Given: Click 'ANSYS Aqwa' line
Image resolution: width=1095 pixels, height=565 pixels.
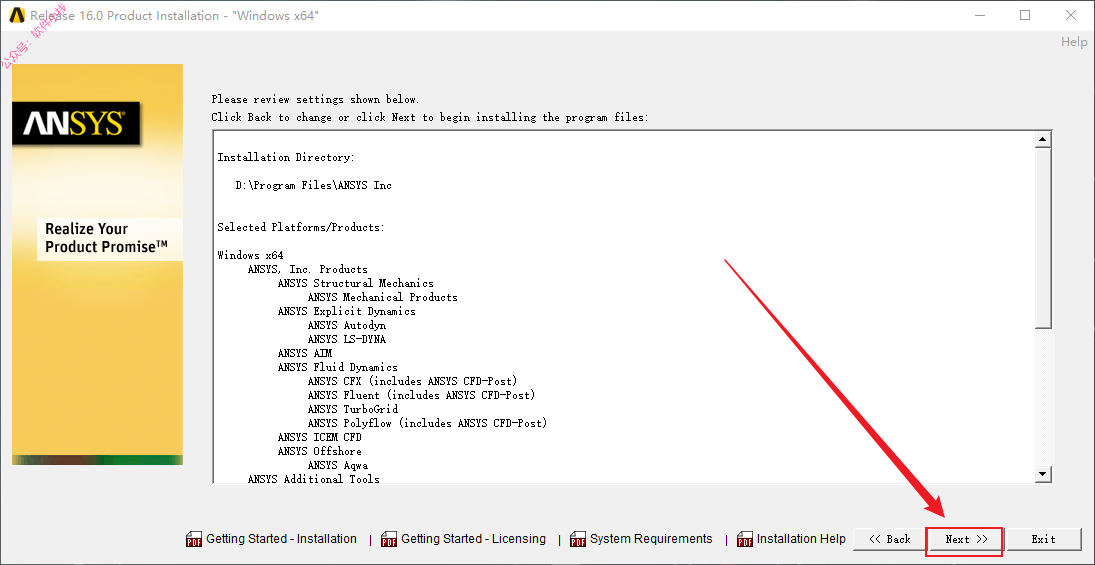Looking at the screenshot, I should click(x=337, y=465).
